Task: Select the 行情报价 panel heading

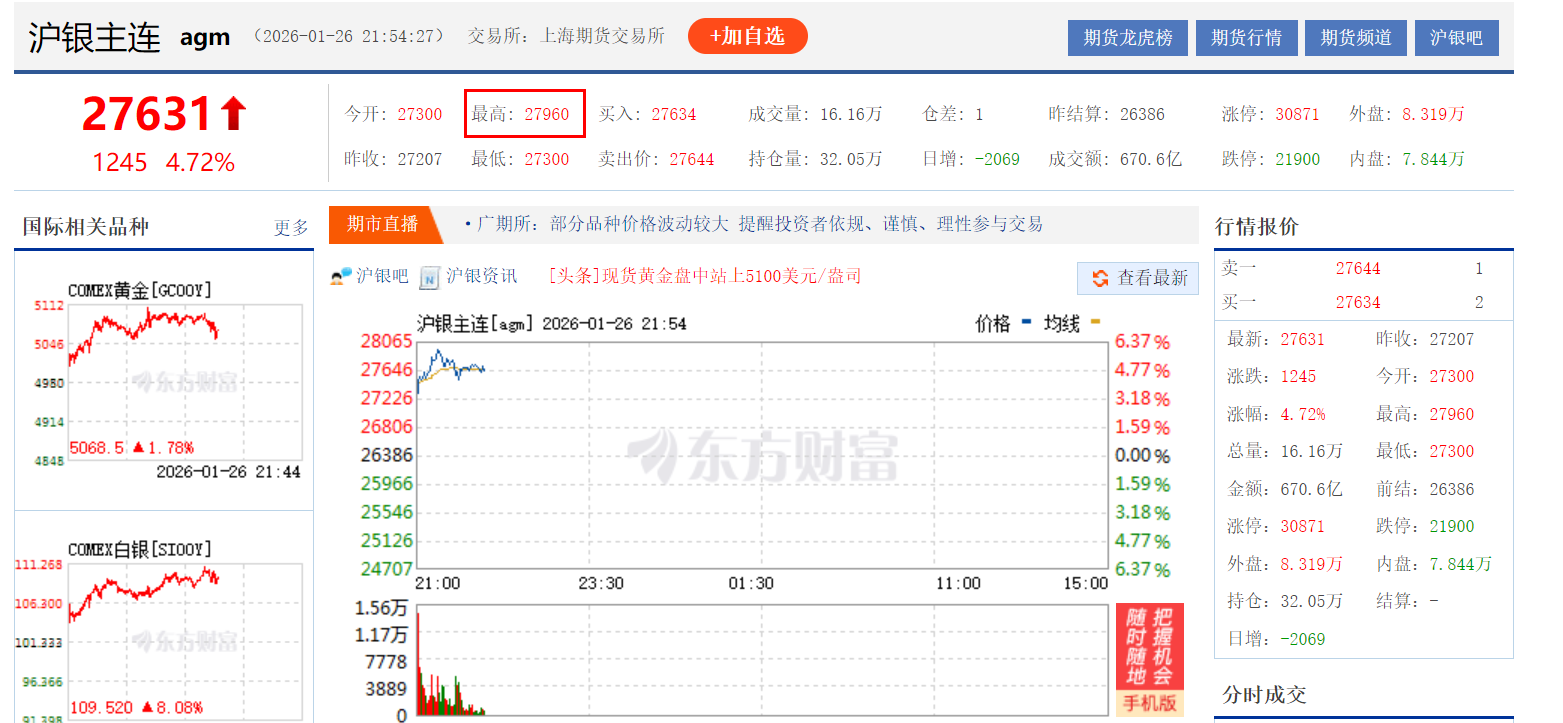Action: tap(1257, 227)
